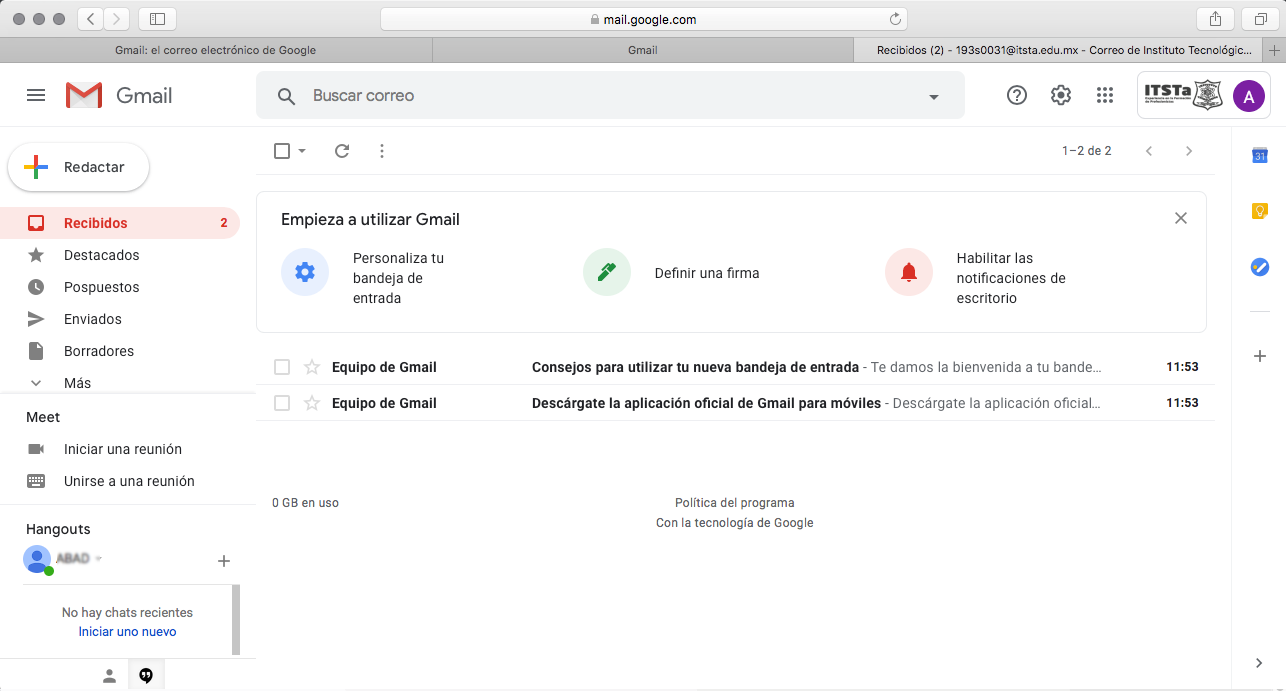The width and height of the screenshot is (1286, 691).
Task: Open Google Tasks side panel
Action: (x=1260, y=267)
